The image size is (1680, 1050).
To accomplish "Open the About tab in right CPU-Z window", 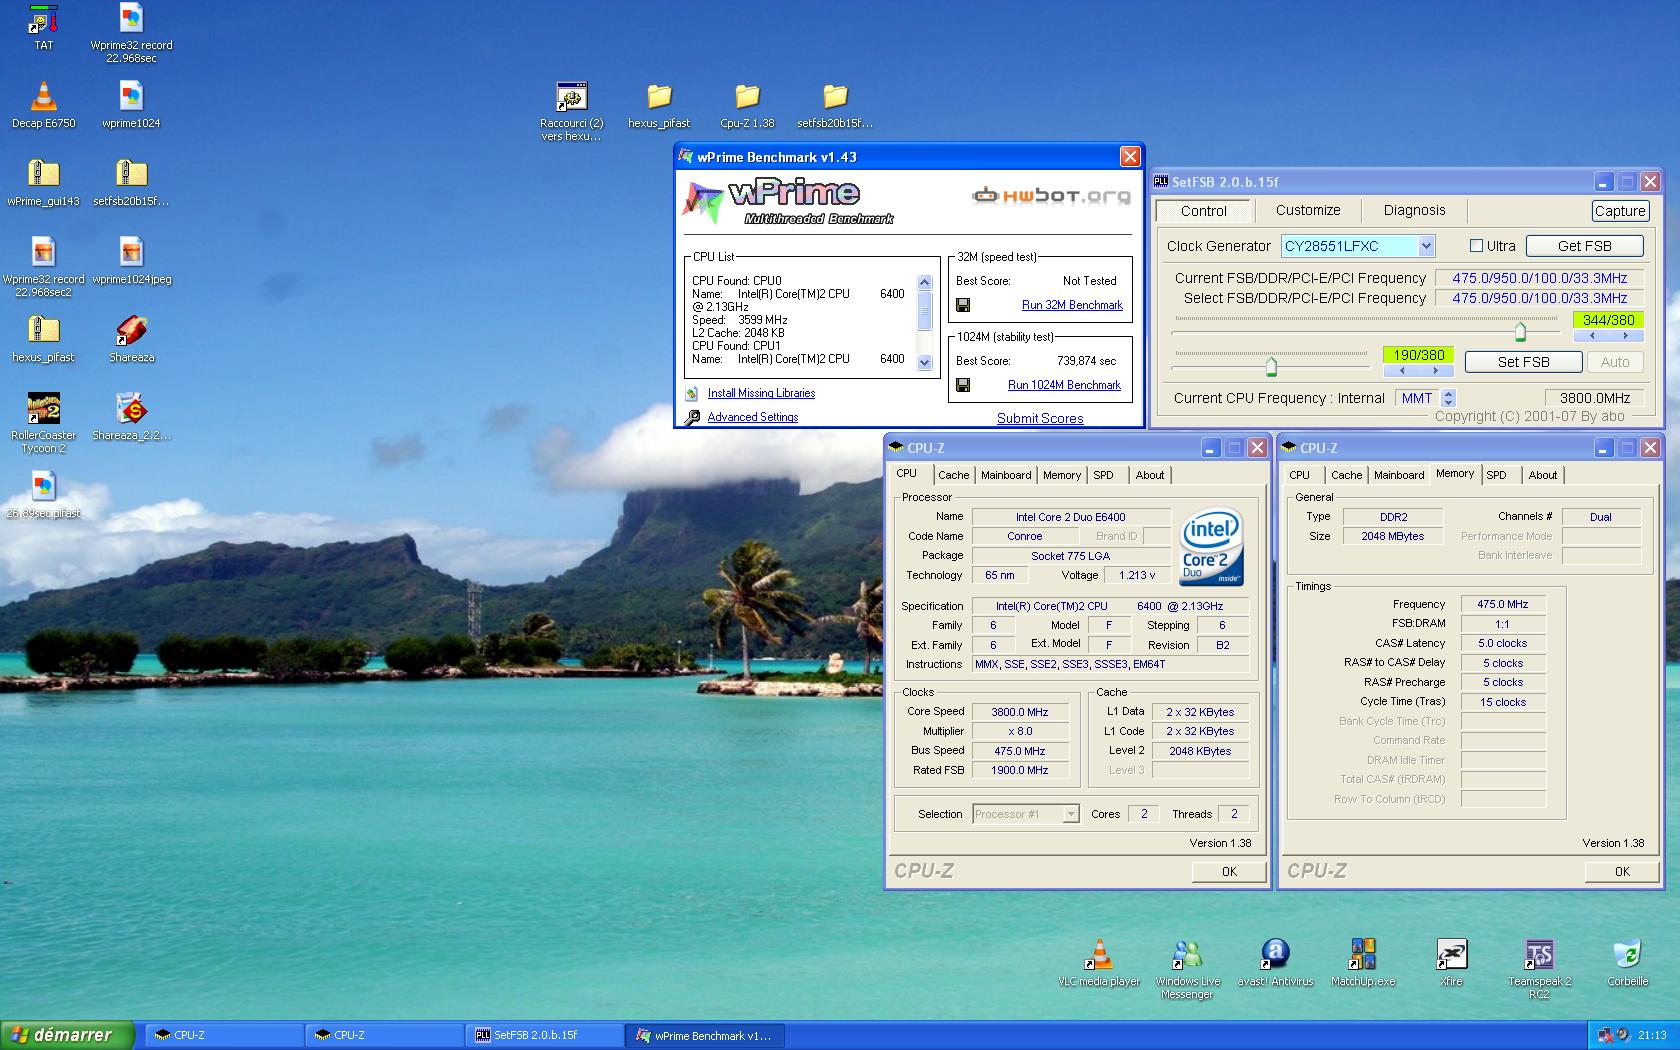I will (1542, 475).
